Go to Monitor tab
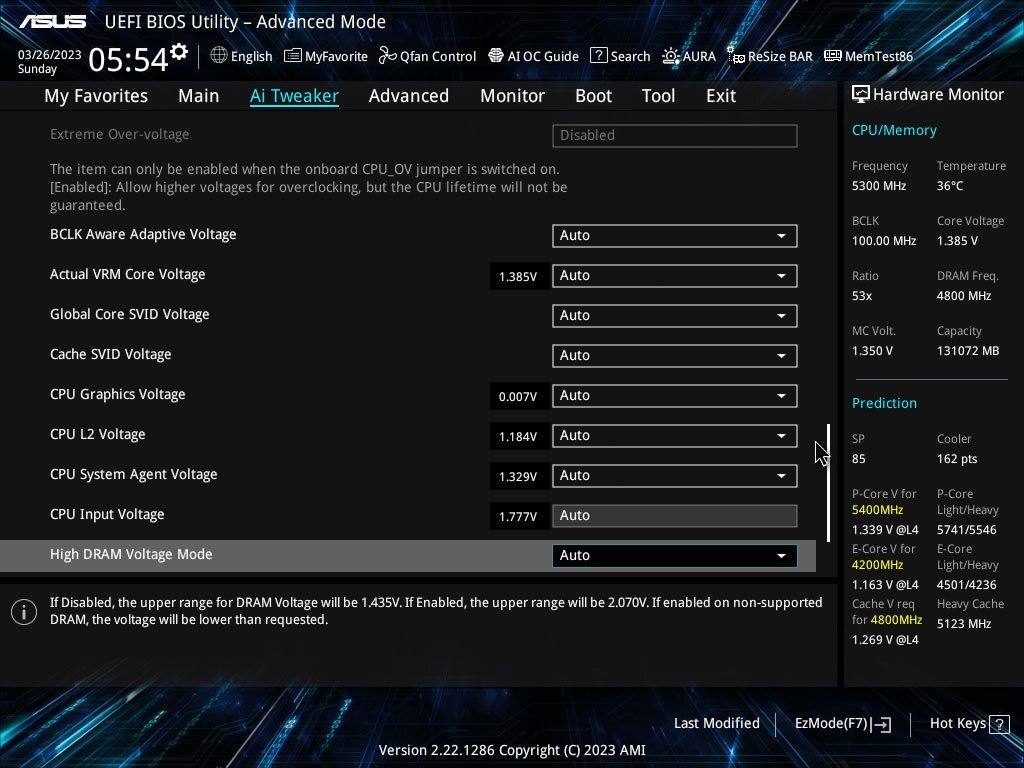The height and width of the screenshot is (768, 1024). click(x=513, y=96)
